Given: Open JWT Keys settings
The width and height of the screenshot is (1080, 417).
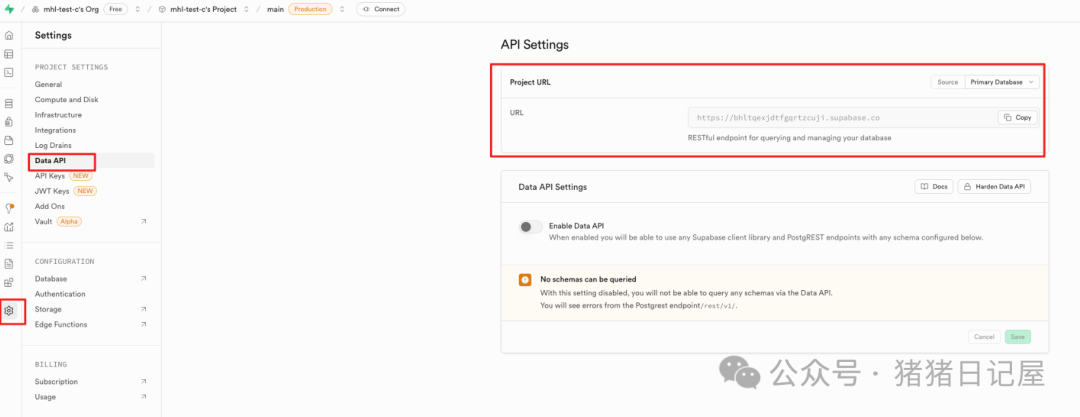Looking at the screenshot, I should pos(52,191).
